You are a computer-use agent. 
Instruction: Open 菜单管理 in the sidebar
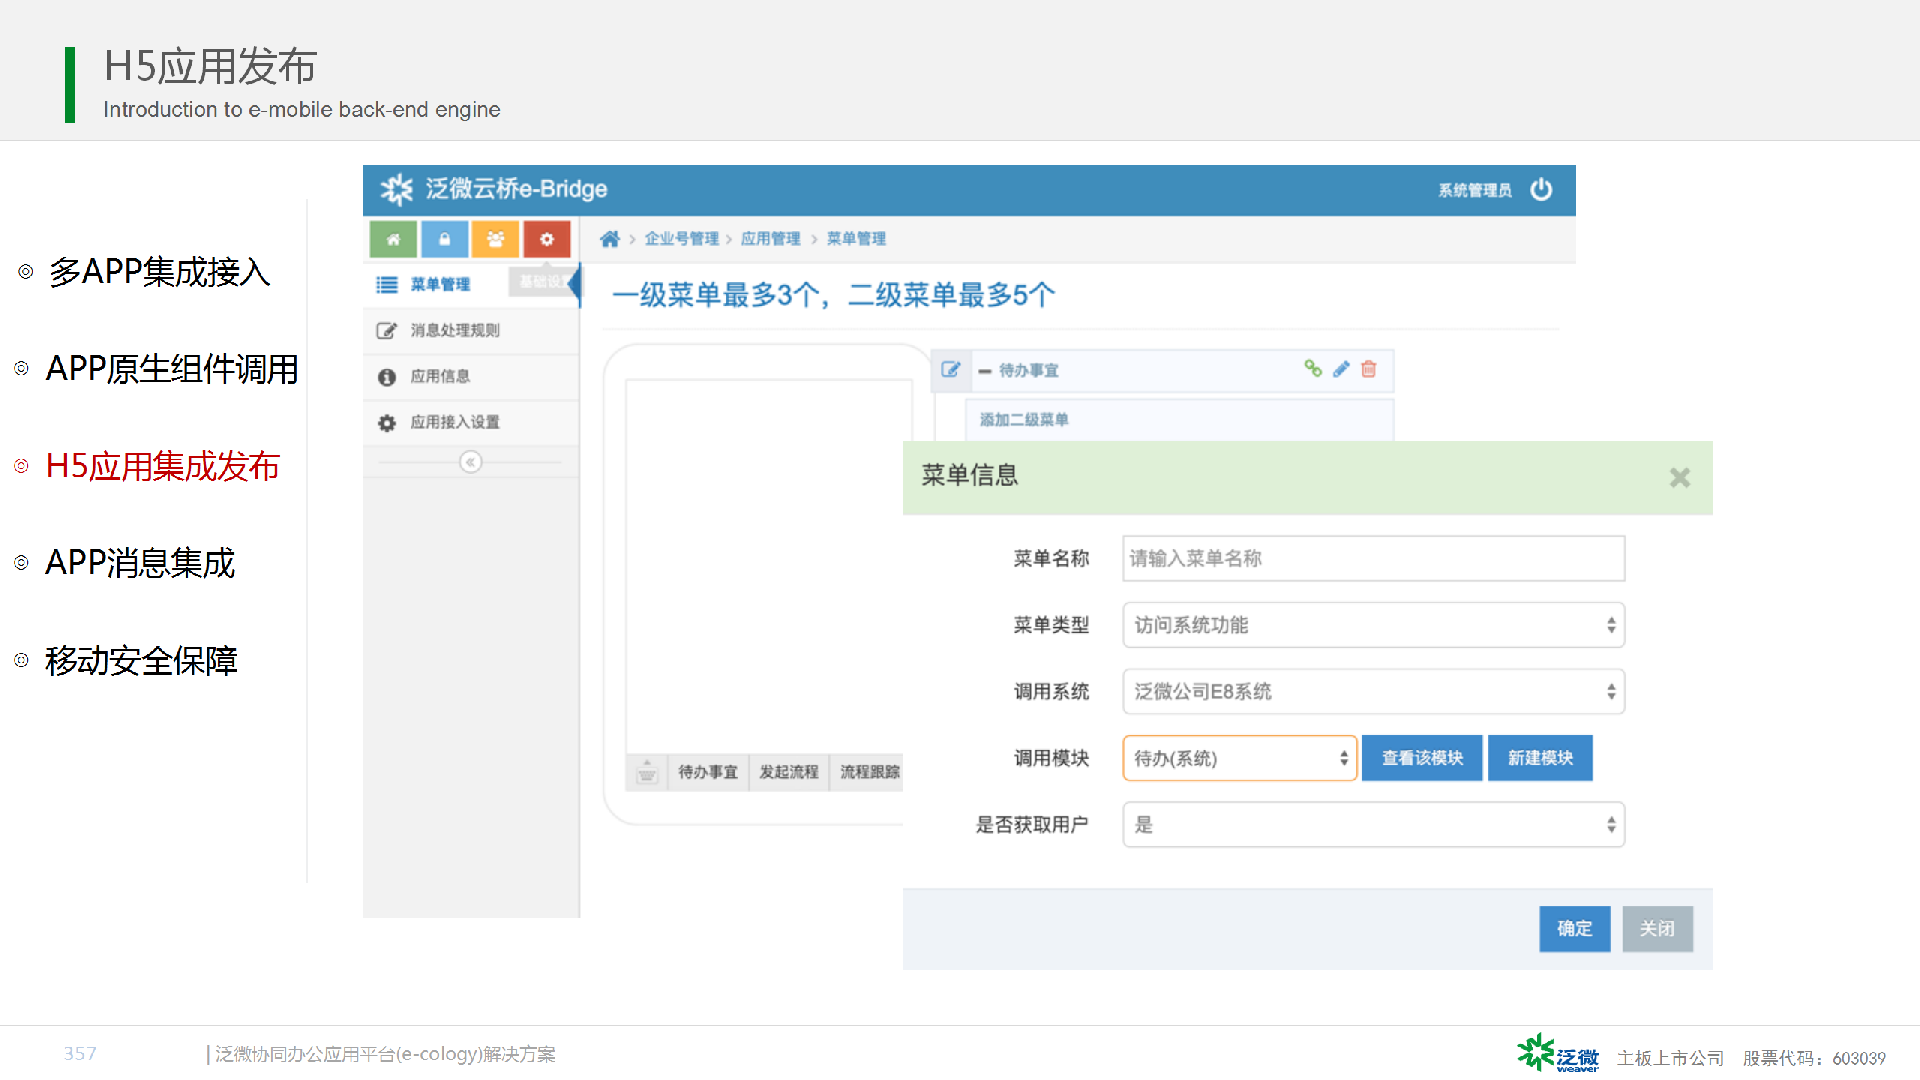pyautogui.click(x=471, y=285)
